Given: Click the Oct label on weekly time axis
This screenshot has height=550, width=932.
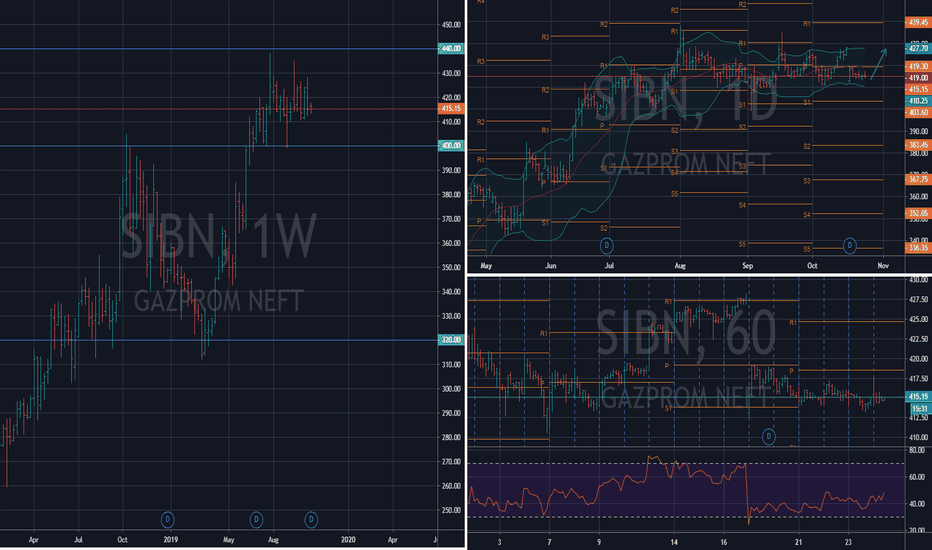Looking at the screenshot, I should click(x=122, y=540).
